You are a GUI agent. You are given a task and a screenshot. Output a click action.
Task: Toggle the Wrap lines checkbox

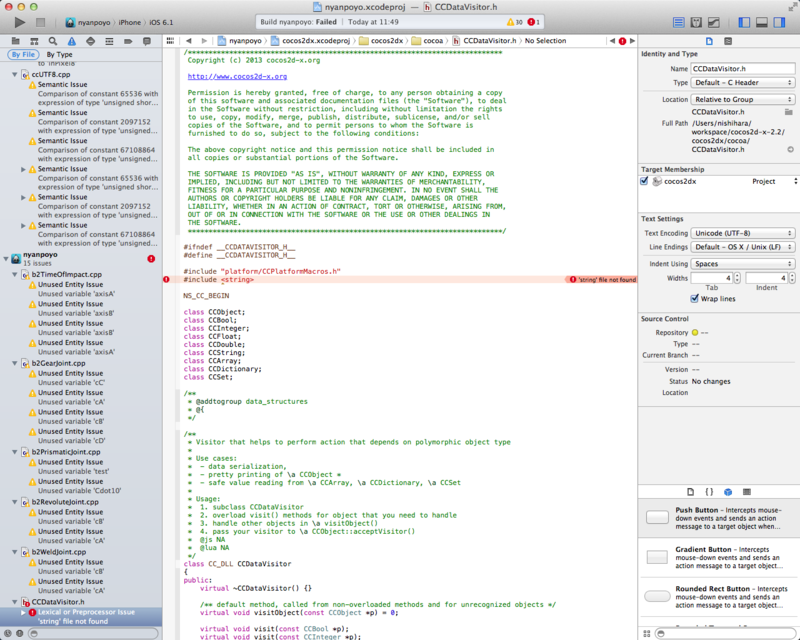695,298
